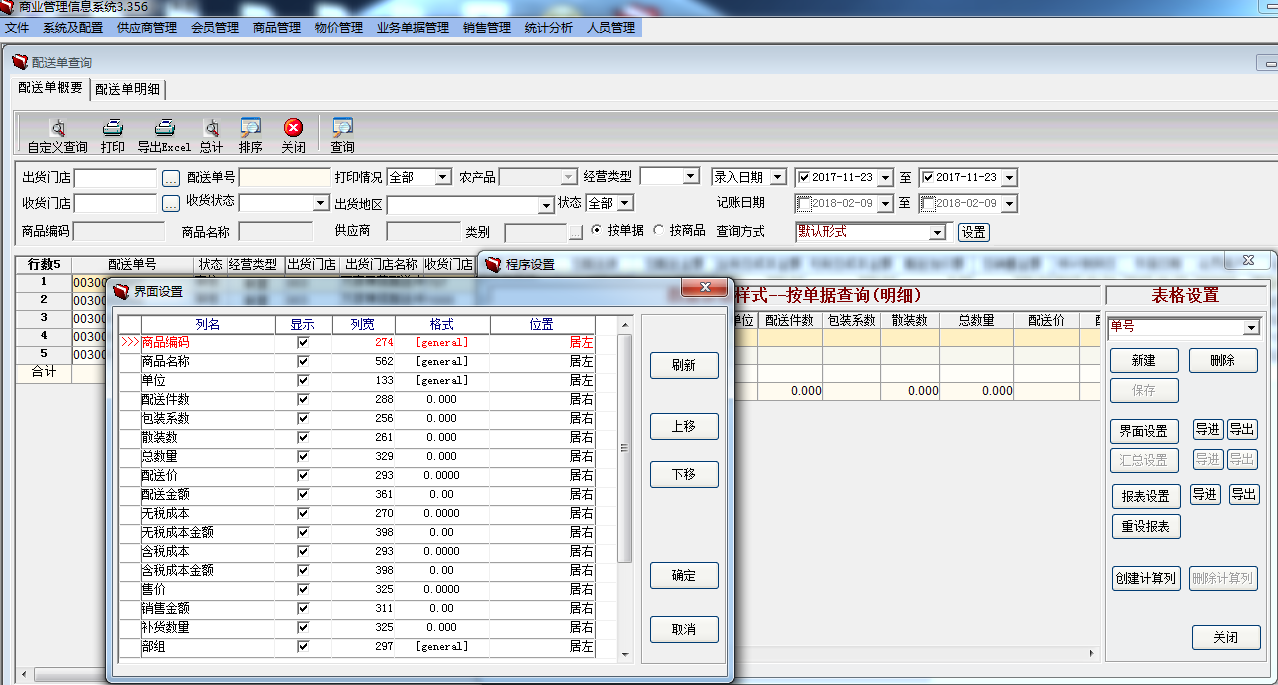Screen dimensions: 1278x685
Task: Open the 2017-11-23 end date dropdown
Action: coord(1009,178)
